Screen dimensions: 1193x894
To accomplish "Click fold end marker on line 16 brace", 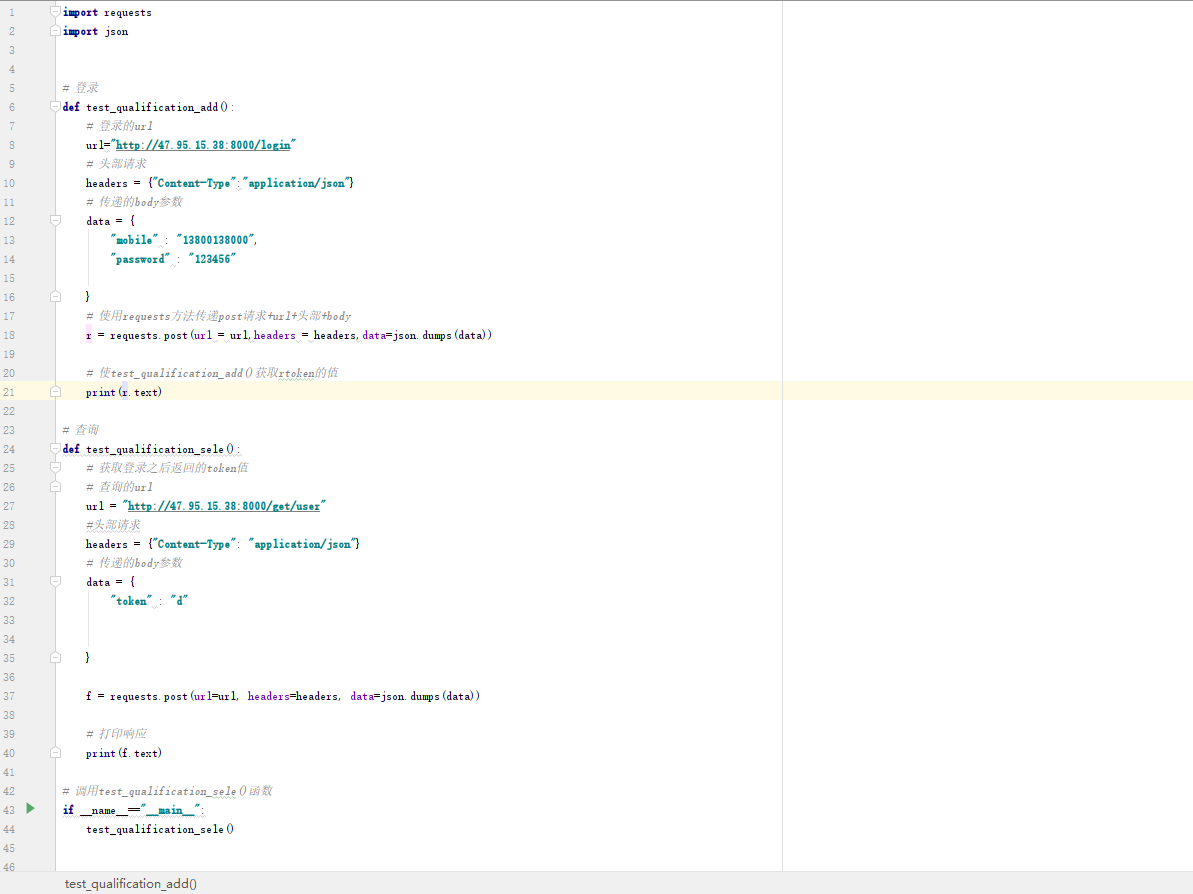I will click(x=55, y=297).
